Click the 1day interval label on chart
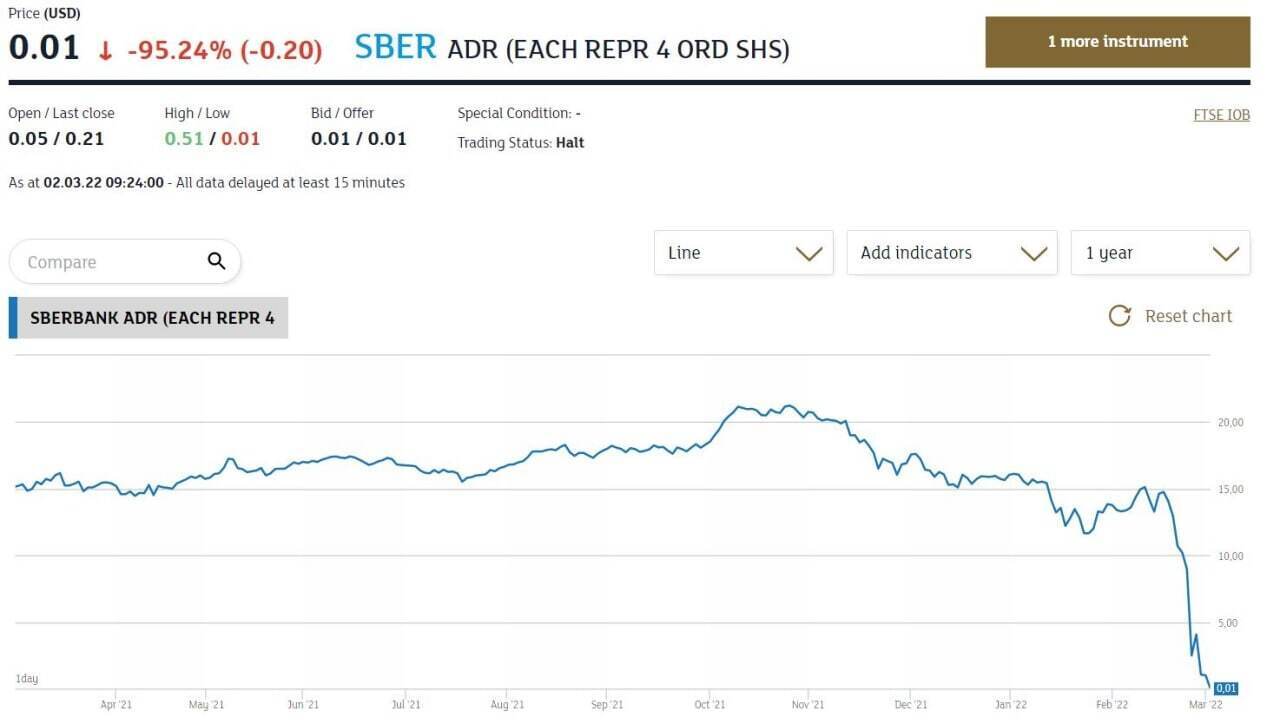 pos(27,679)
